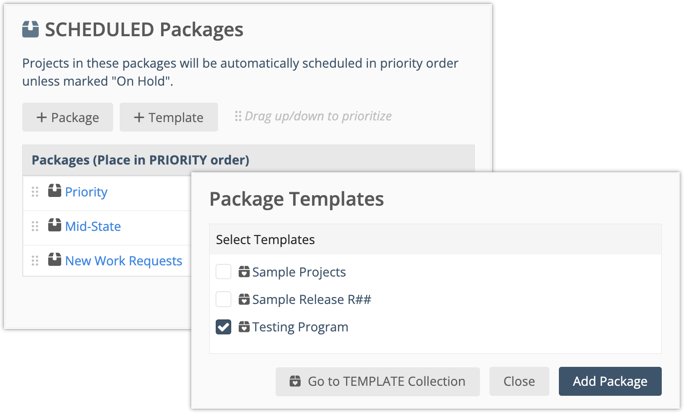Click the package icon beside New Work Requests

tap(54, 260)
